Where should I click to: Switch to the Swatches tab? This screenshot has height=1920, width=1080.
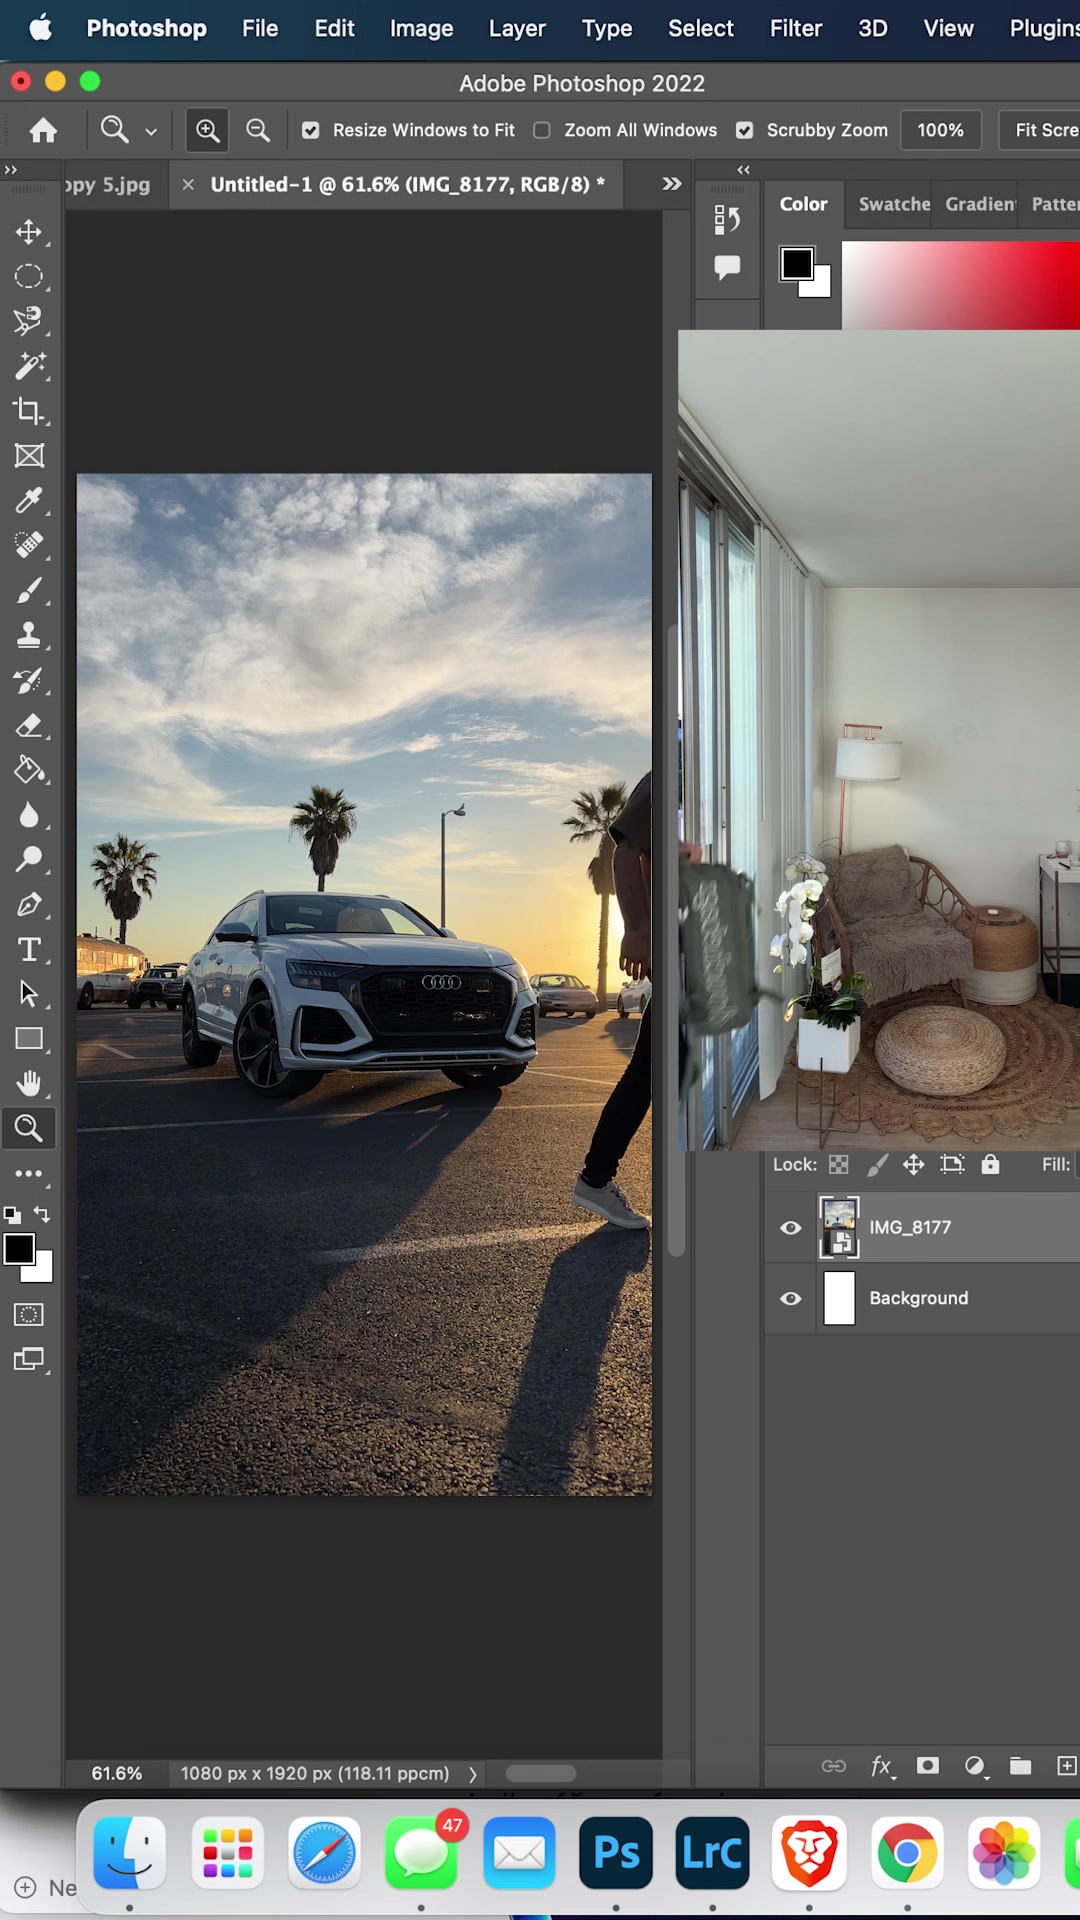tap(893, 204)
